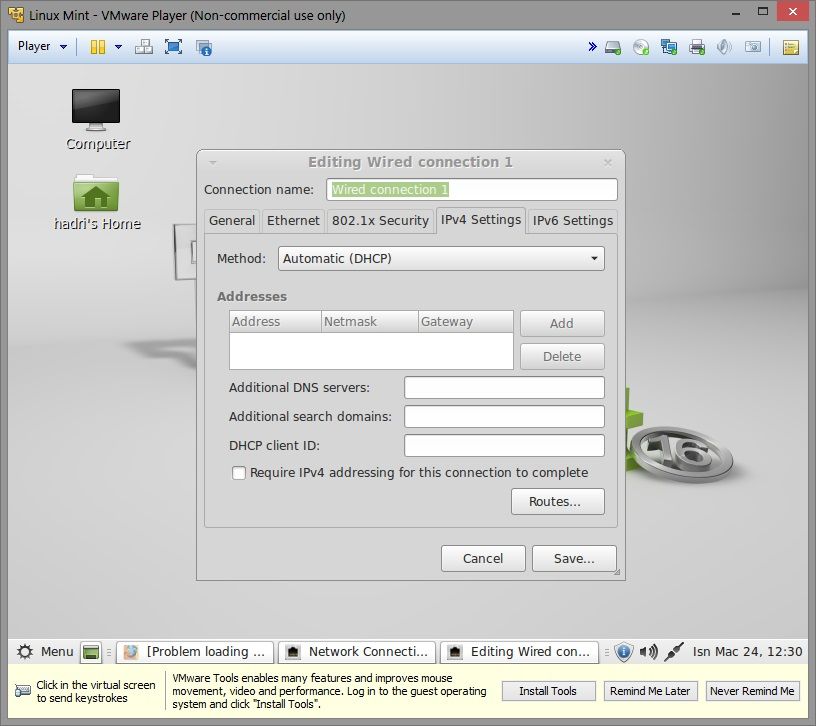Image resolution: width=816 pixels, height=726 pixels.
Task: Enable Require IPv4 addressing checkbox
Action: 238,473
